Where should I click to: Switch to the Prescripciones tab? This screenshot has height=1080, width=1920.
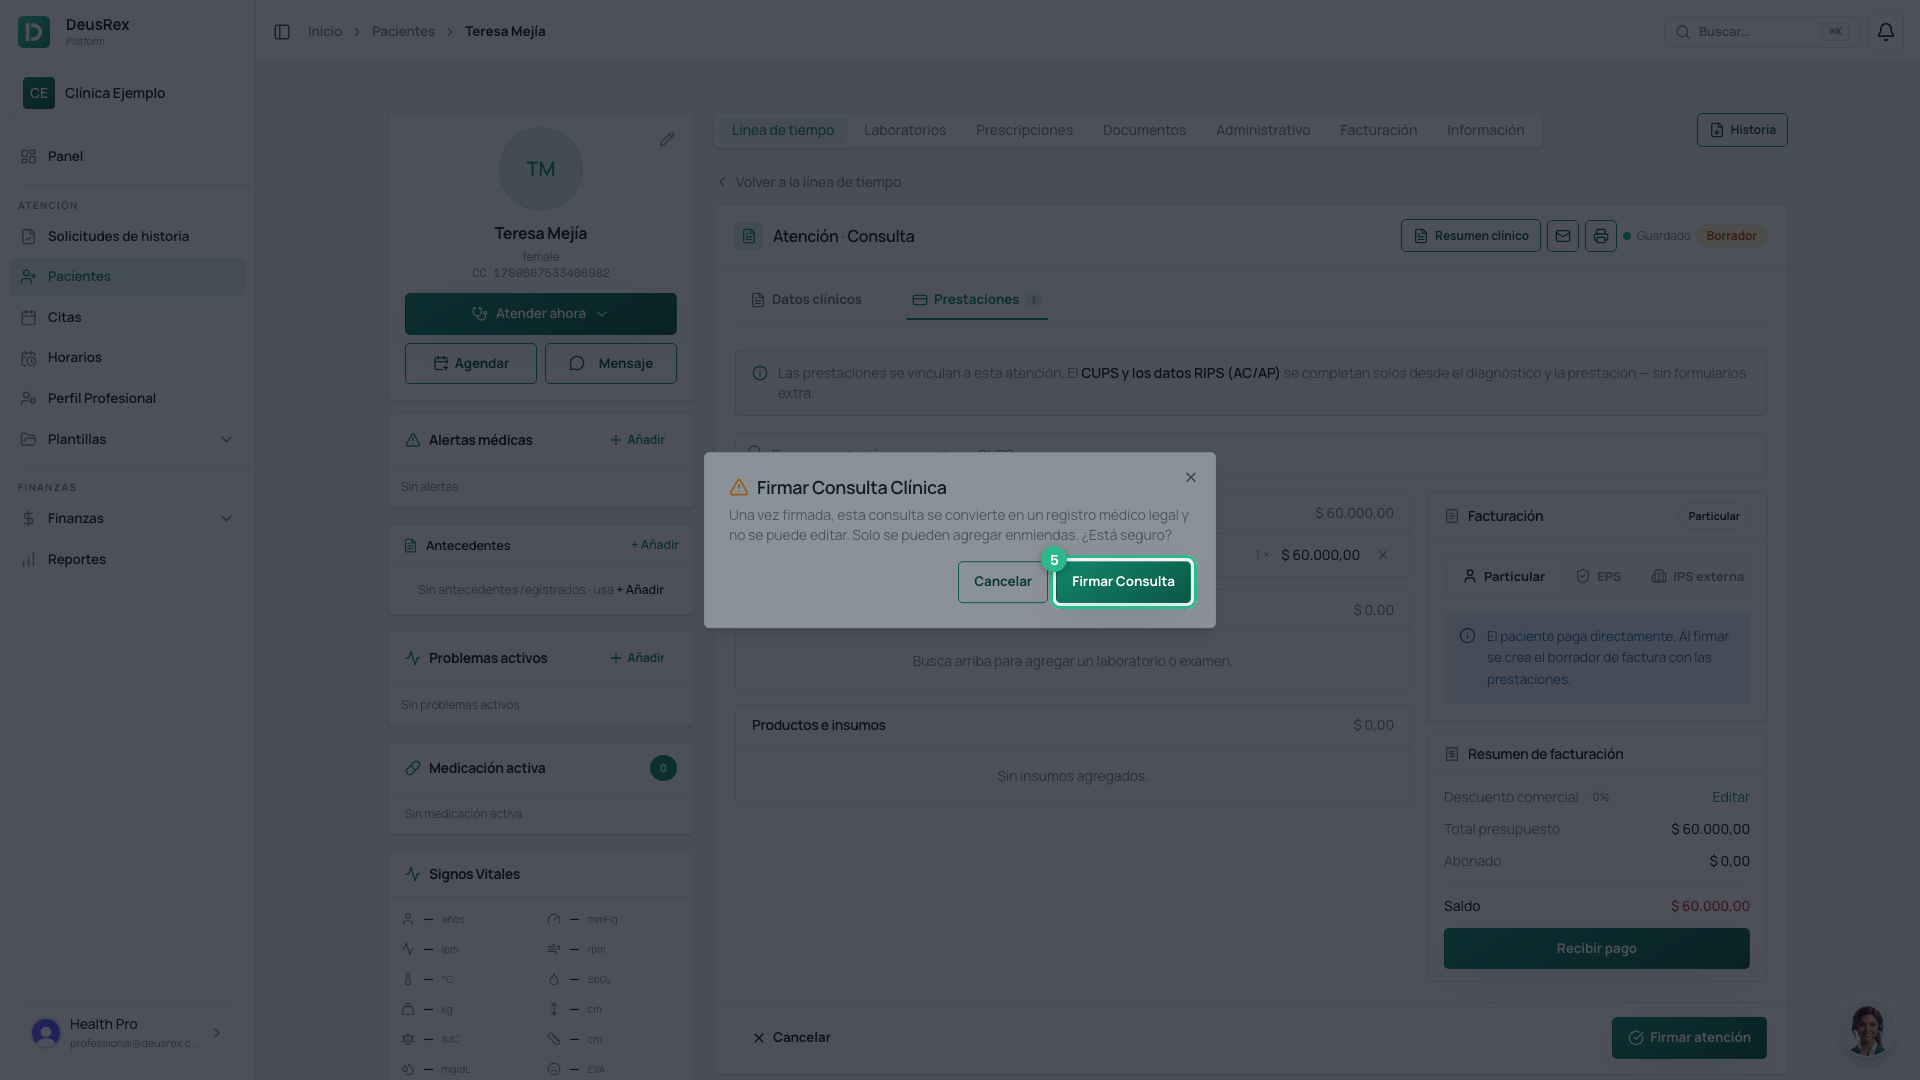(1024, 130)
